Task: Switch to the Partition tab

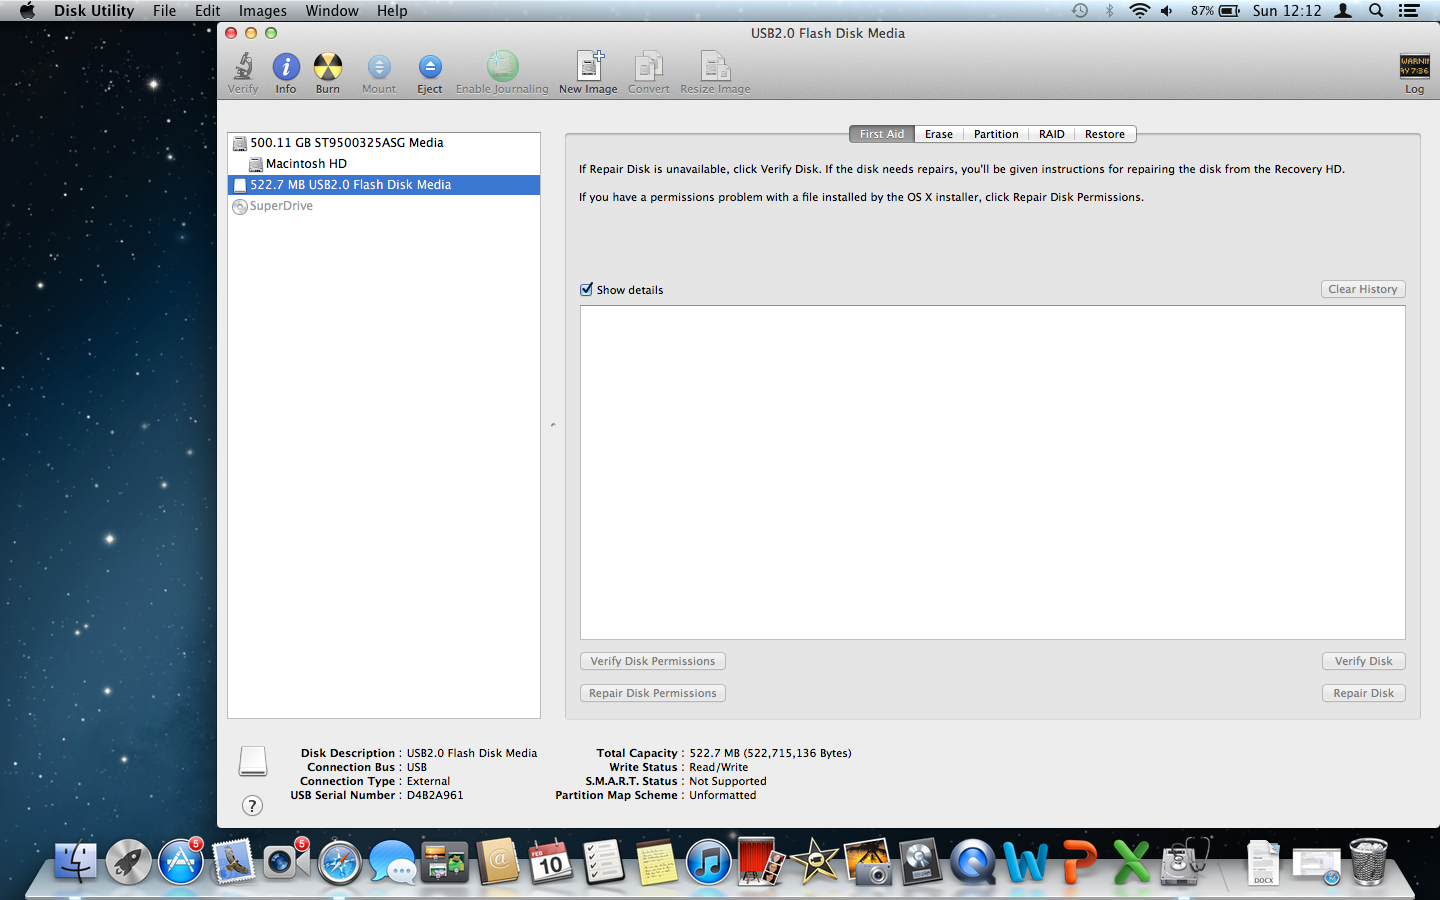Action: click(x=996, y=134)
